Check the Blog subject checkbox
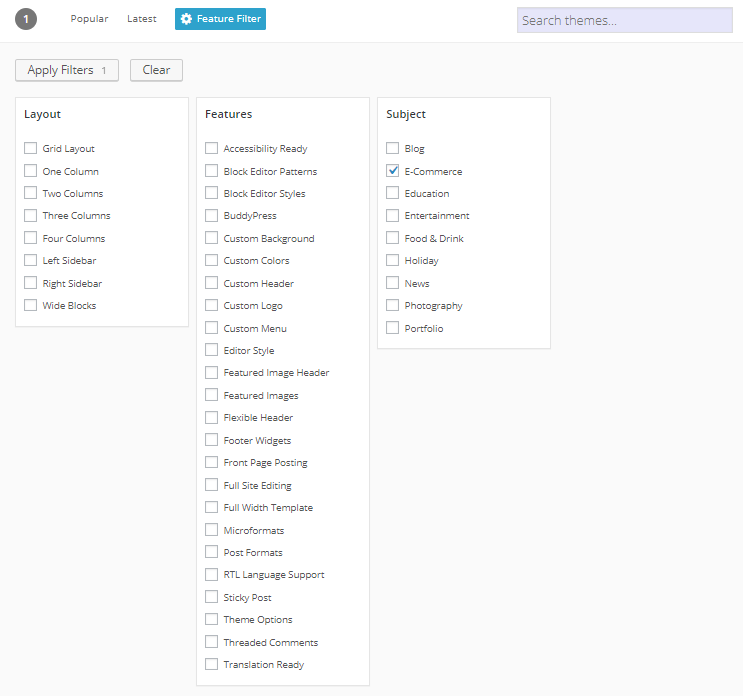The height and width of the screenshot is (696, 743). click(393, 149)
